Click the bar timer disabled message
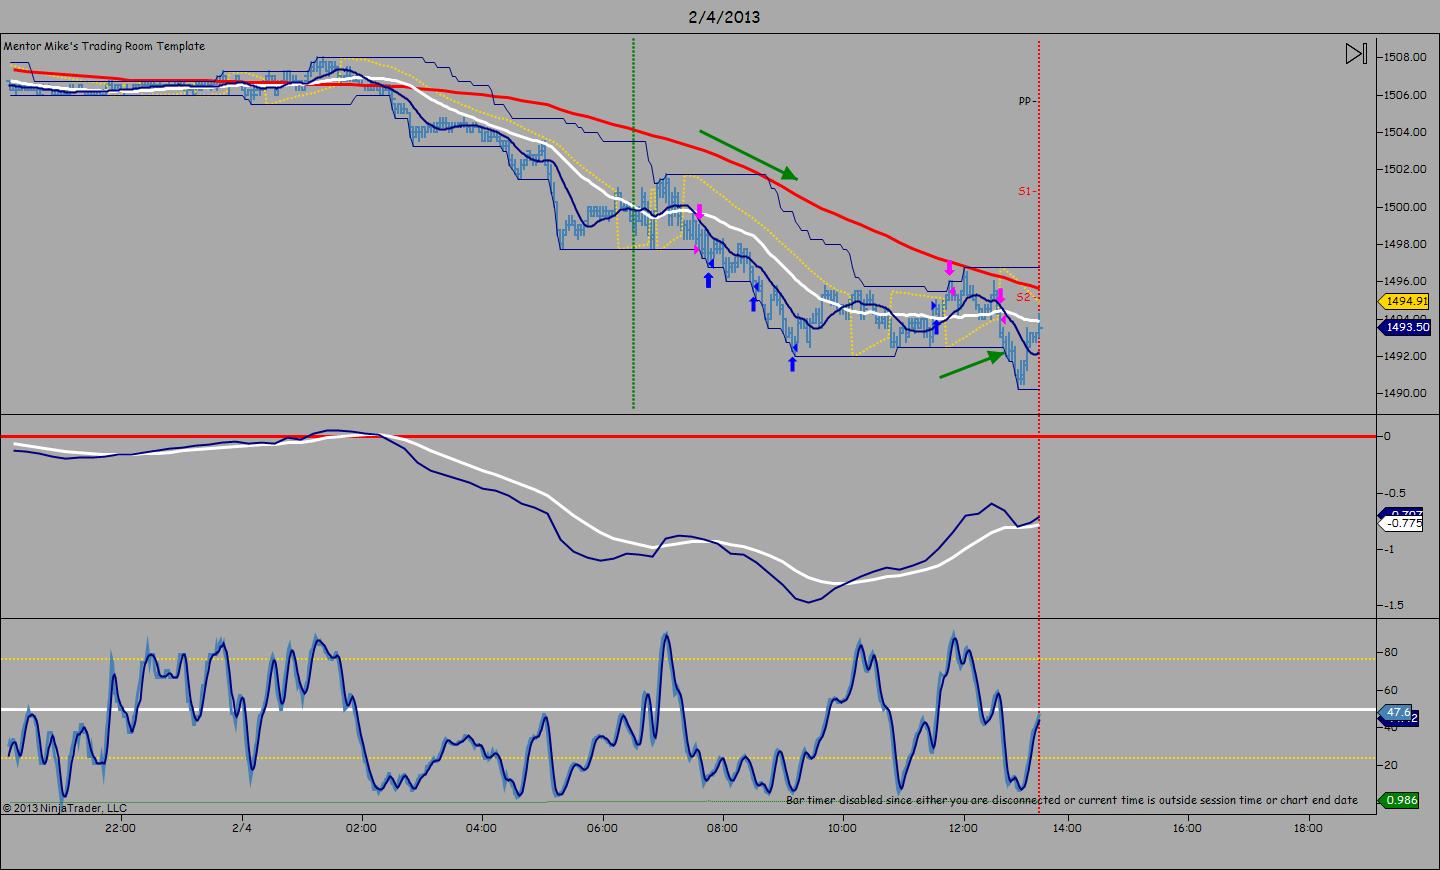The height and width of the screenshot is (870, 1440). point(1072,800)
